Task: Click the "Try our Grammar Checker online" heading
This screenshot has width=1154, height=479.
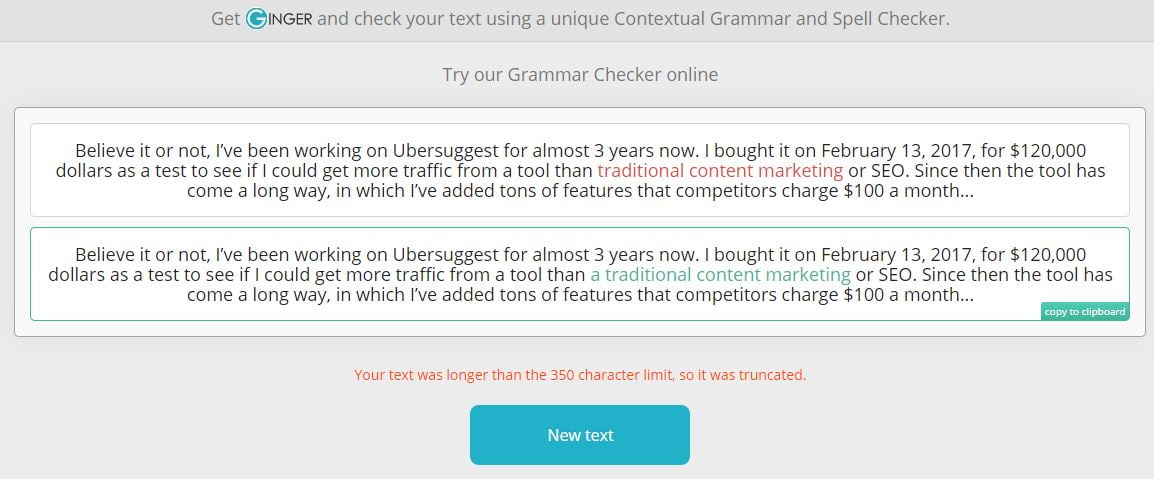Action: (x=580, y=74)
